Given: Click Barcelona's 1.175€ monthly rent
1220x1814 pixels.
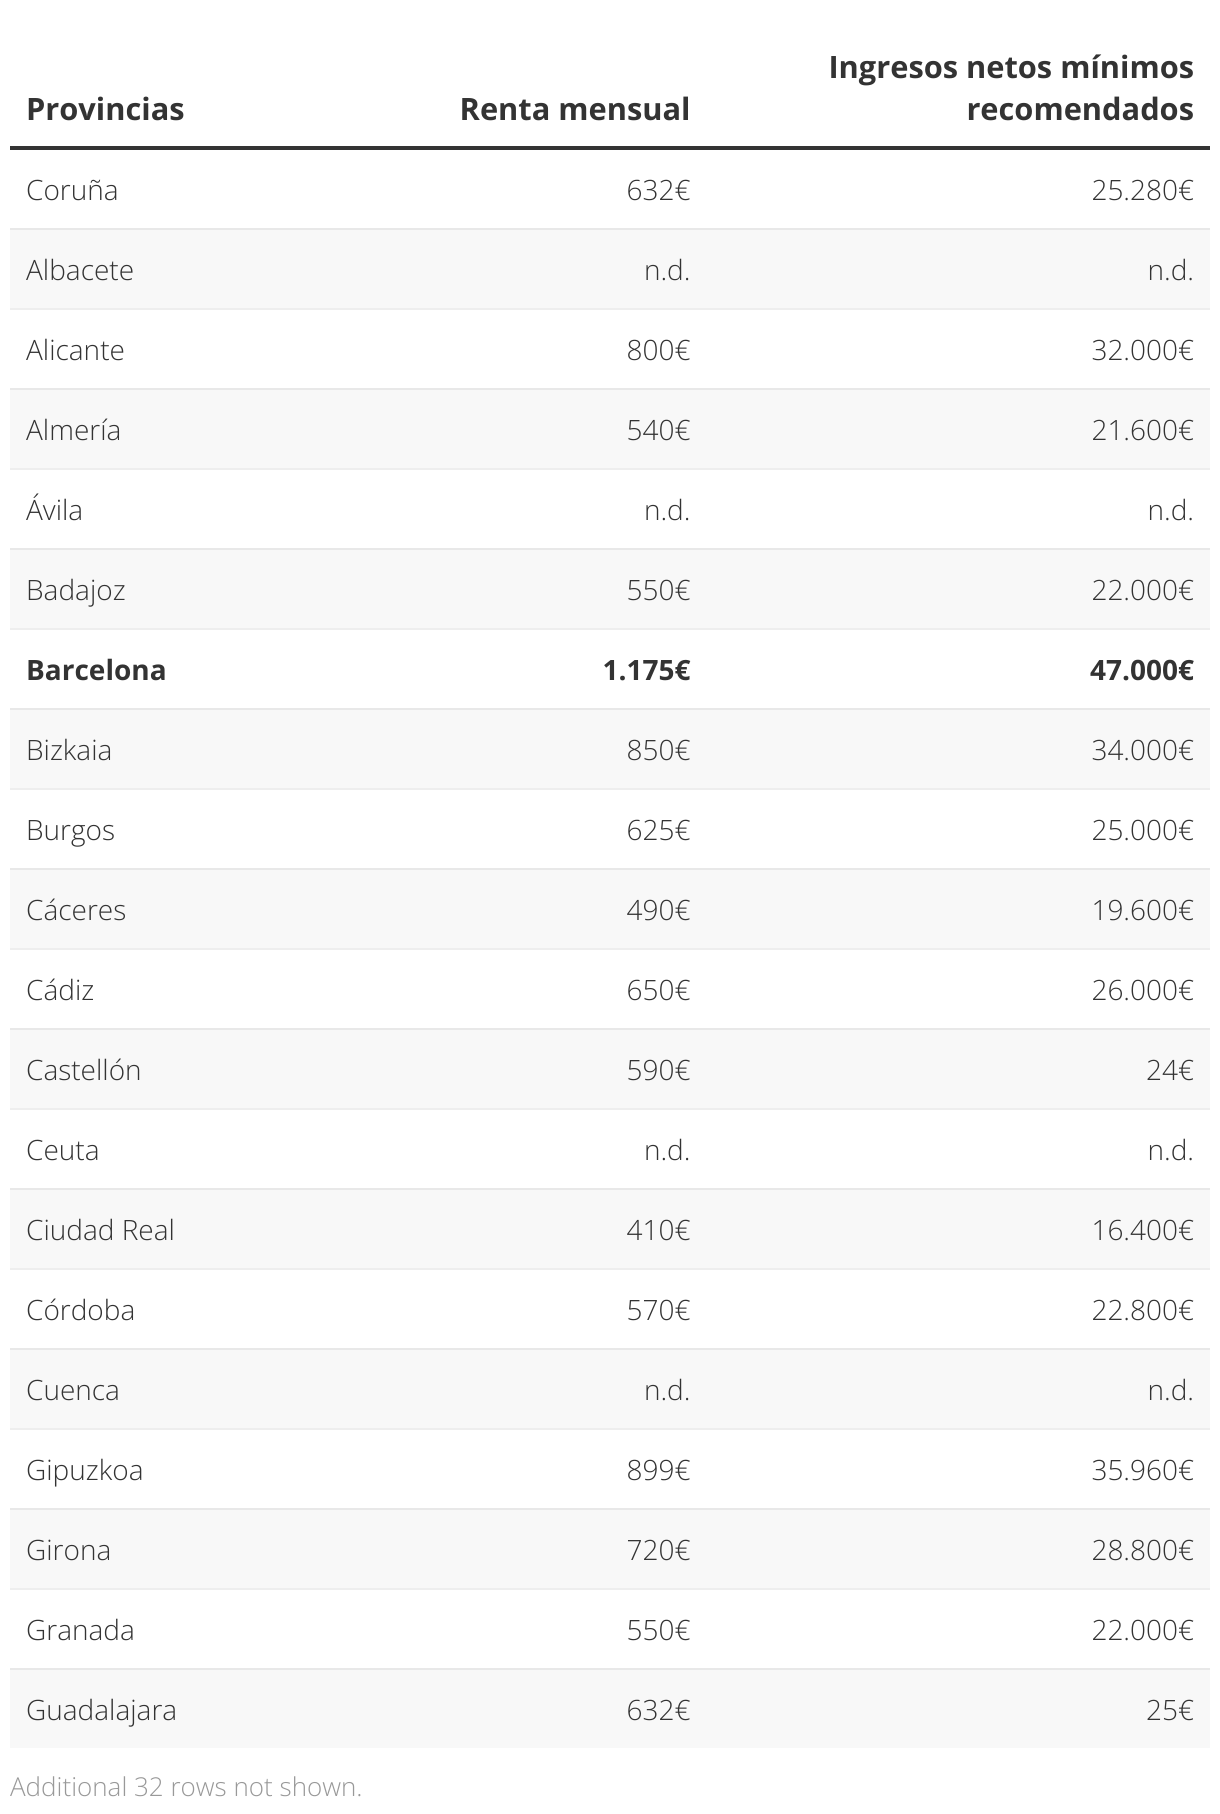Looking at the screenshot, I should (x=646, y=670).
